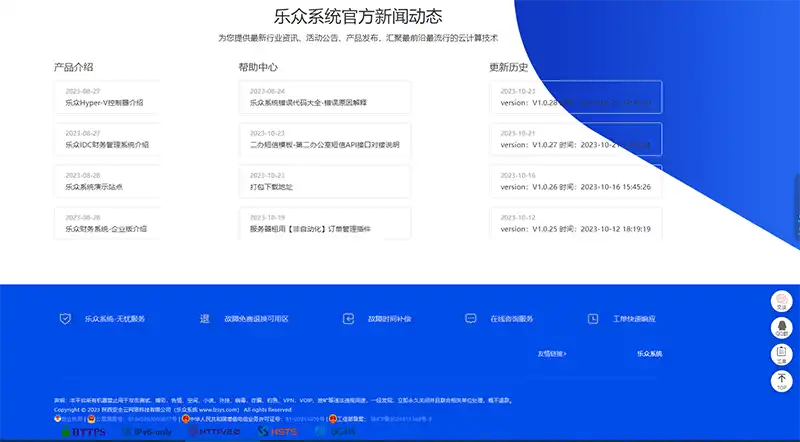Viewport: 800px width, 442px height.
Task: Click the 故障时间补偿 compensation icon
Action: click(x=348, y=319)
